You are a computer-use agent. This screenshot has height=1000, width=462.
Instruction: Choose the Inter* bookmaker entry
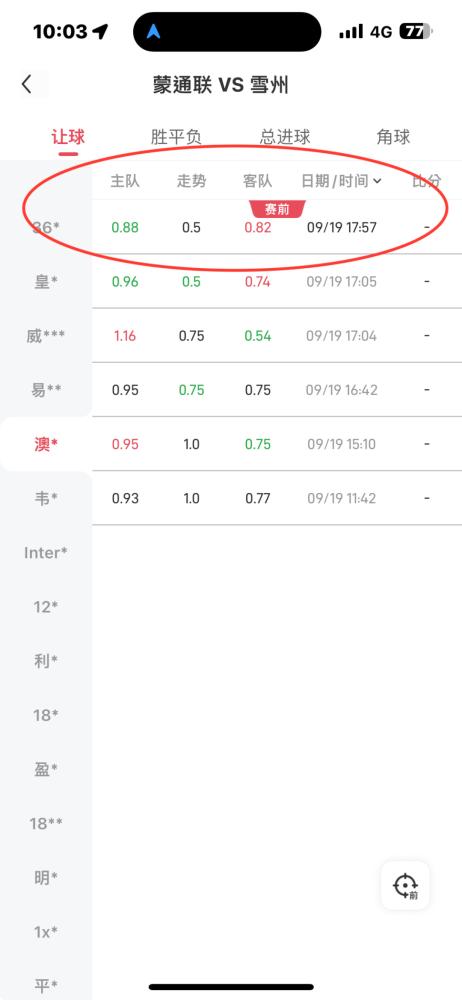coord(46,552)
